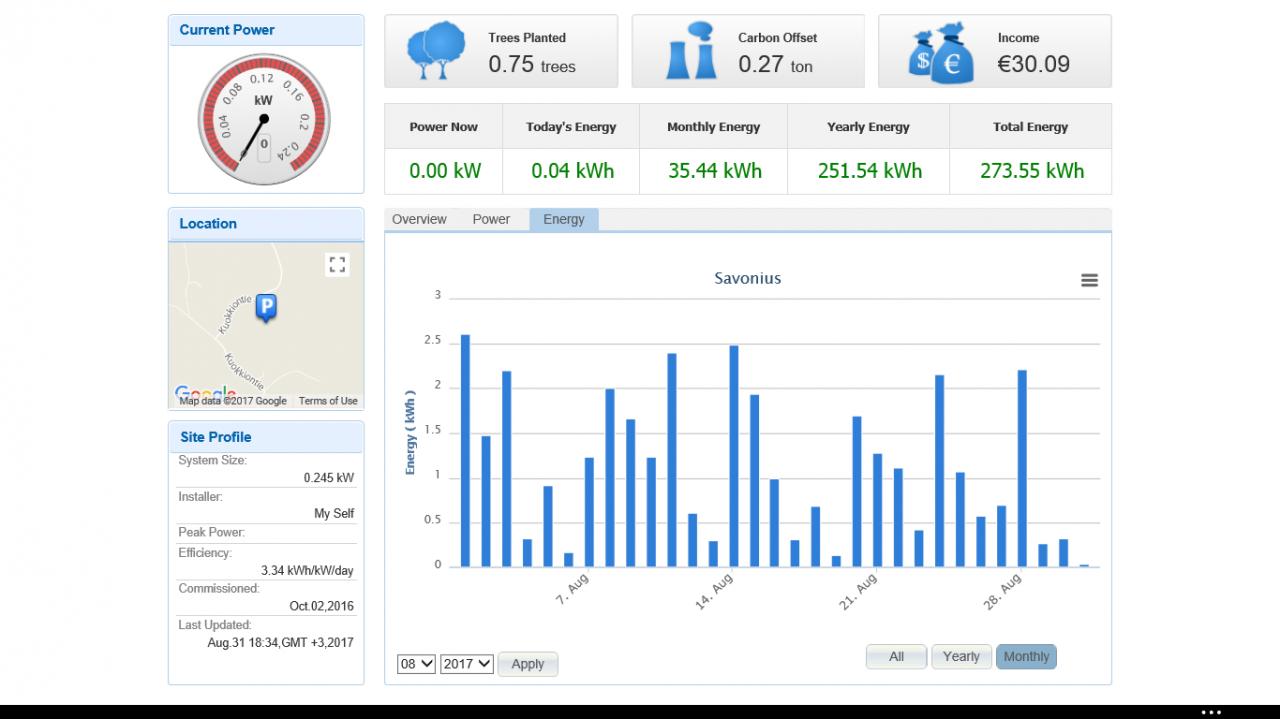The height and width of the screenshot is (719, 1280).
Task: Switch to the Power tab
Action: [491, 219]
